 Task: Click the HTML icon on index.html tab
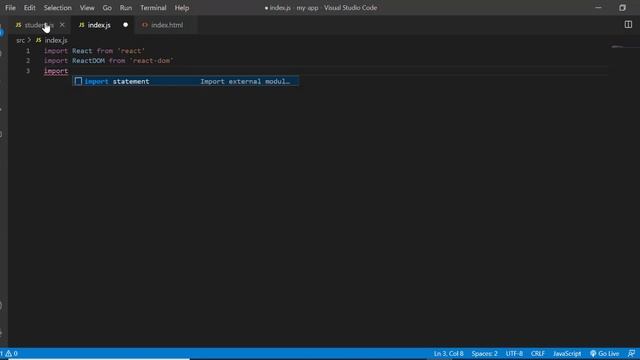pos(144,25)
